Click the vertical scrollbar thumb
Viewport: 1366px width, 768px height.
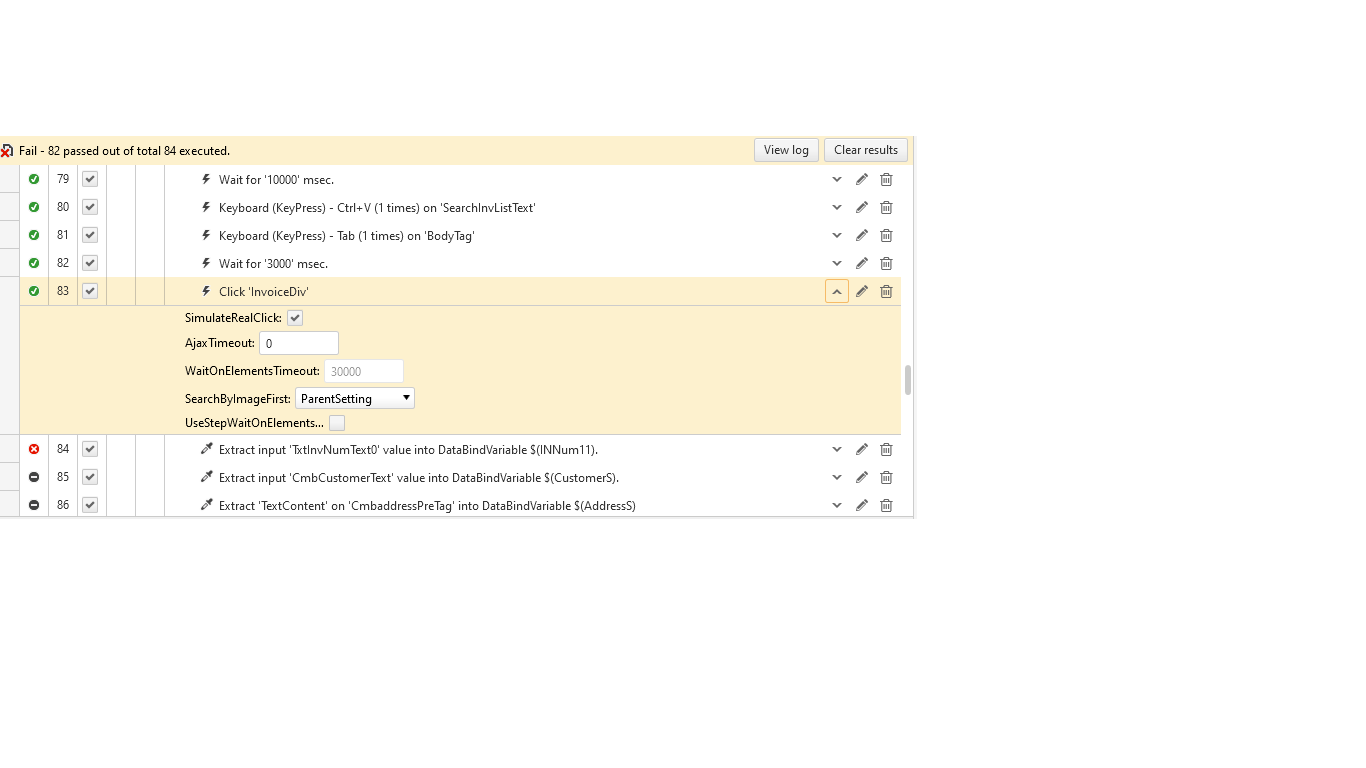[908, 380]
